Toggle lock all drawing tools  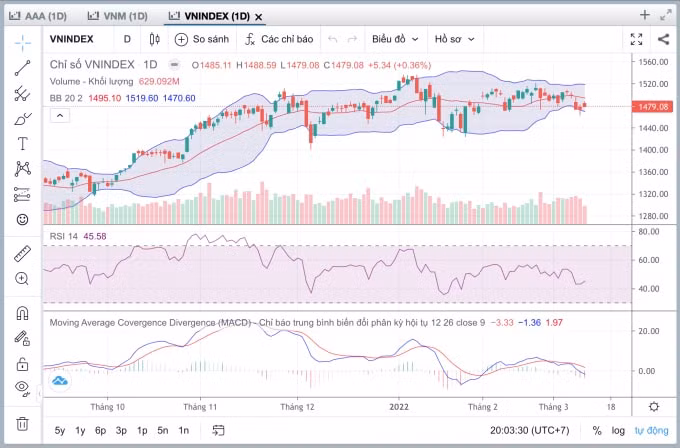(23, 364)
